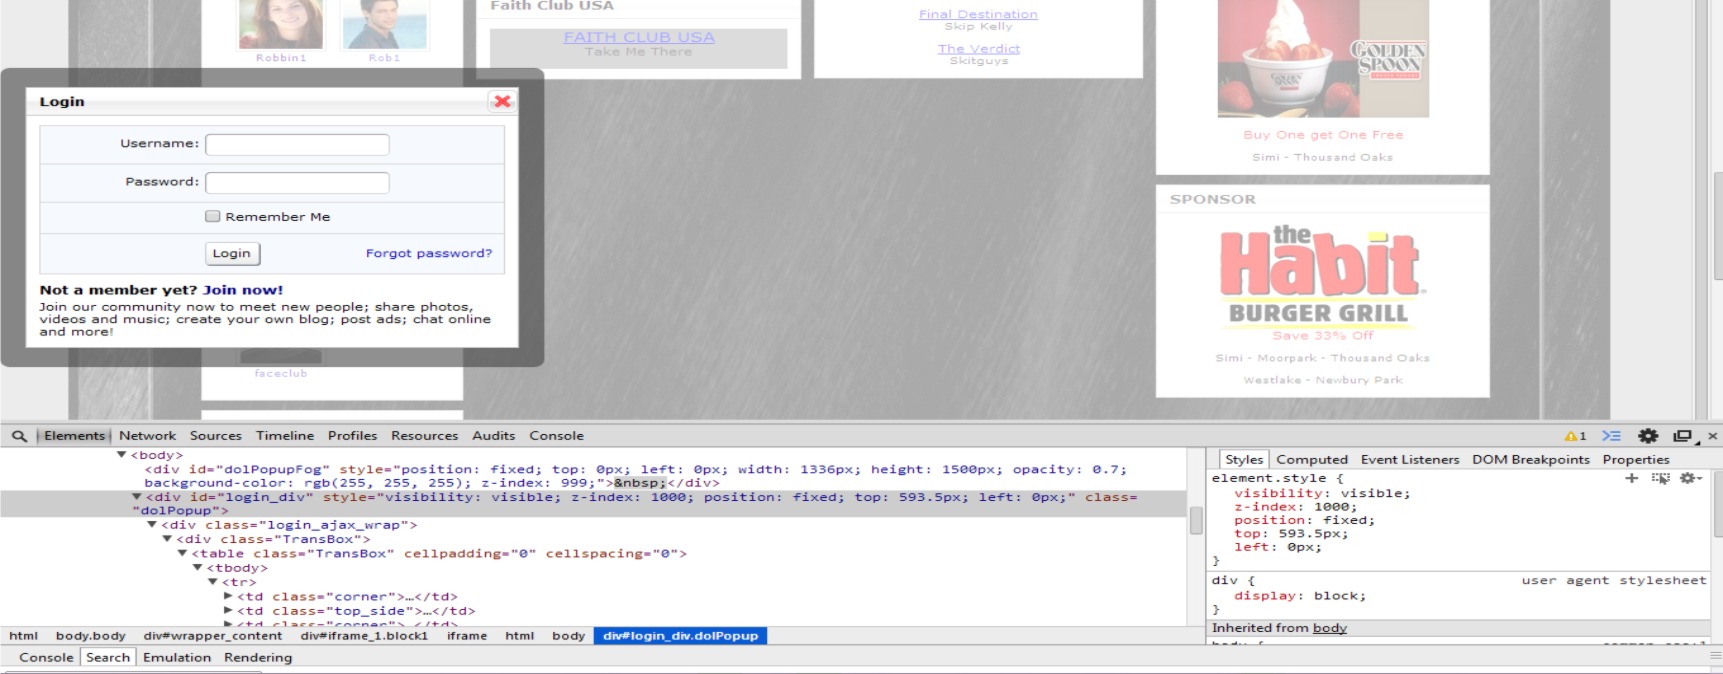Switch to Computed styles tab
The height and width of the screenshot is (674, 1723).
pyautogui.click(x=1312, y=460)
